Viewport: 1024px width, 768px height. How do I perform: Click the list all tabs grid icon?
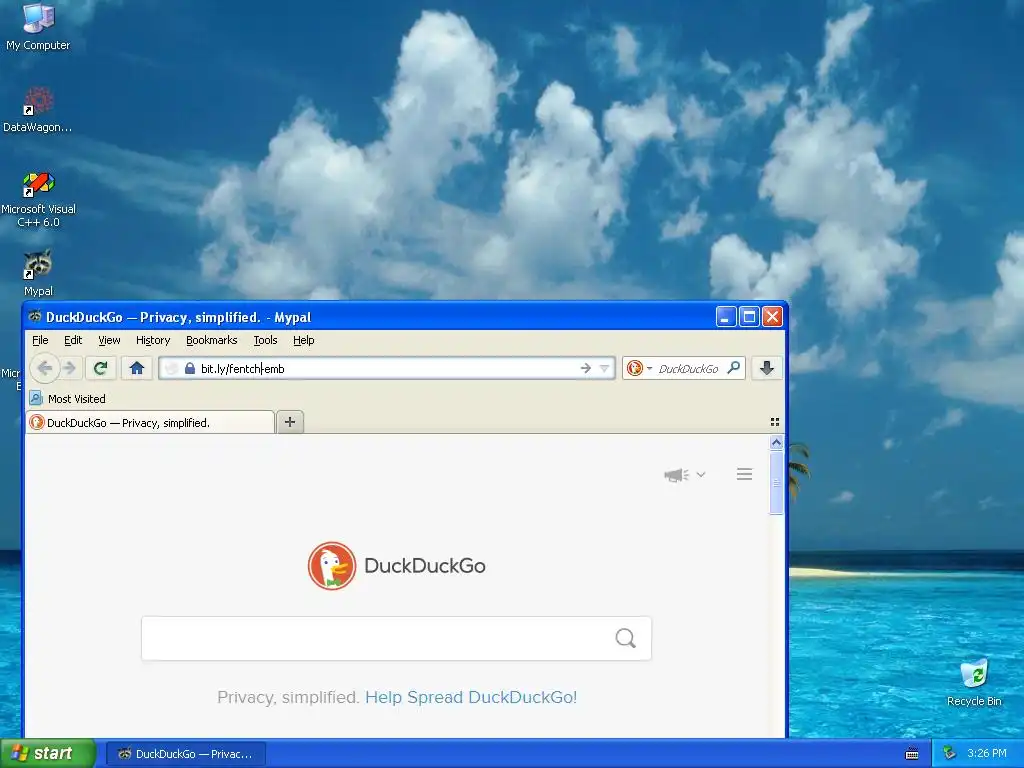tap(775, 422)
